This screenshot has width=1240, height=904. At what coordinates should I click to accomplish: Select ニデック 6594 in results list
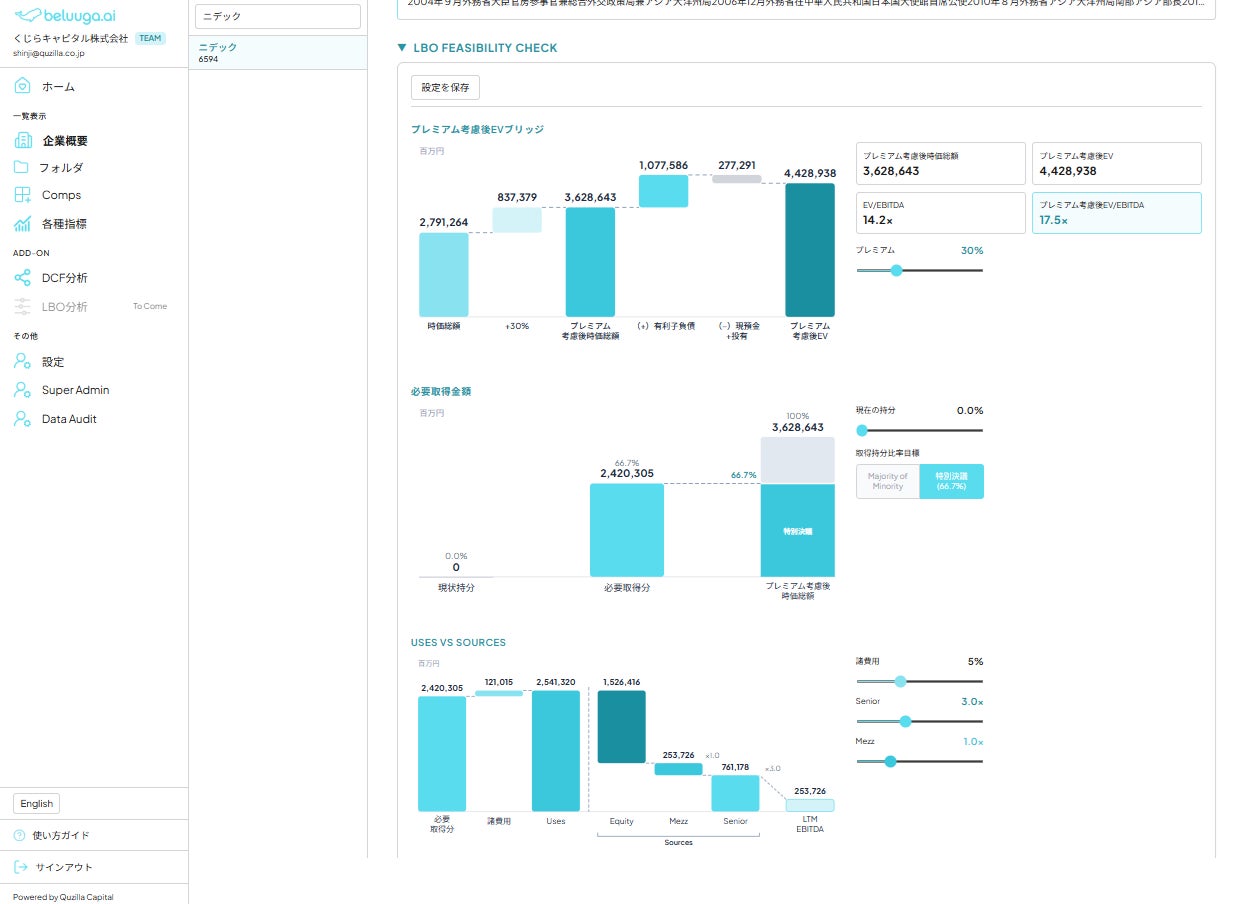click(x=278, y=53)
